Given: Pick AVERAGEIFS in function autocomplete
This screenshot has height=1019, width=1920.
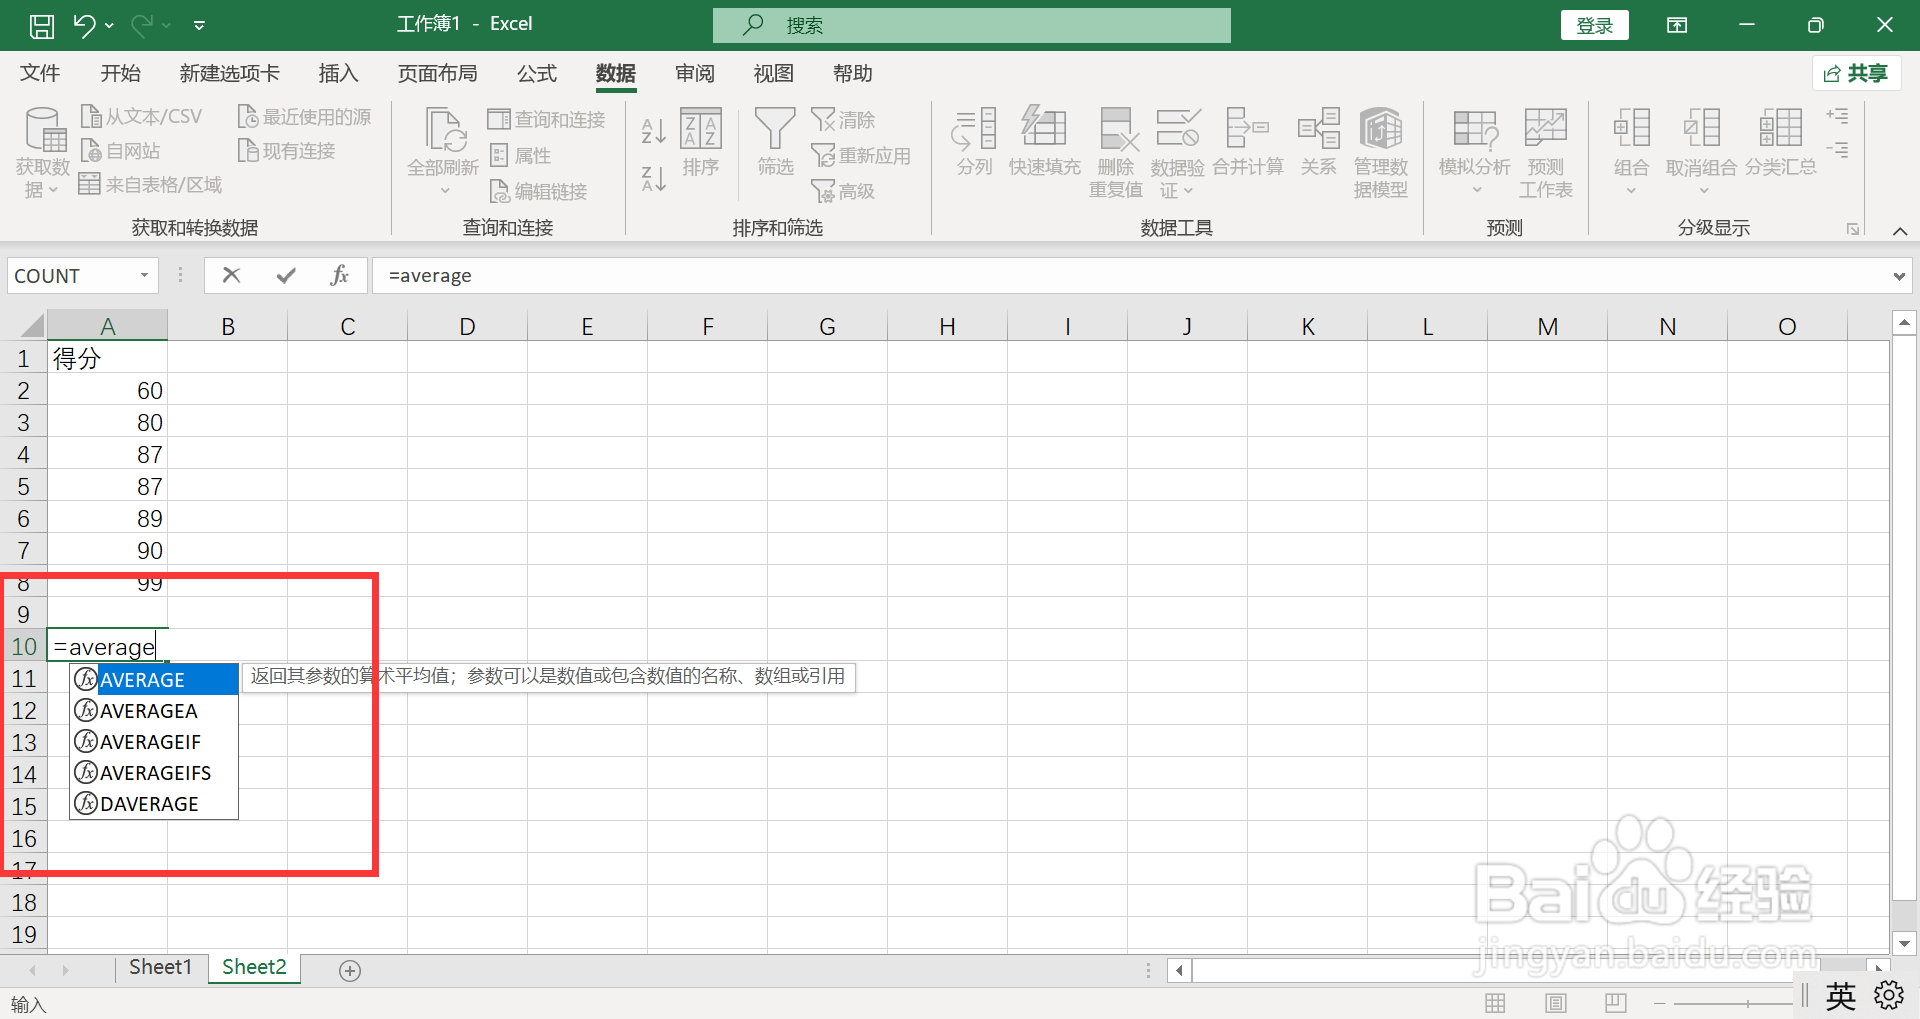Looking at the screenshot, I should pyautogui.click(x=154, y=773).
